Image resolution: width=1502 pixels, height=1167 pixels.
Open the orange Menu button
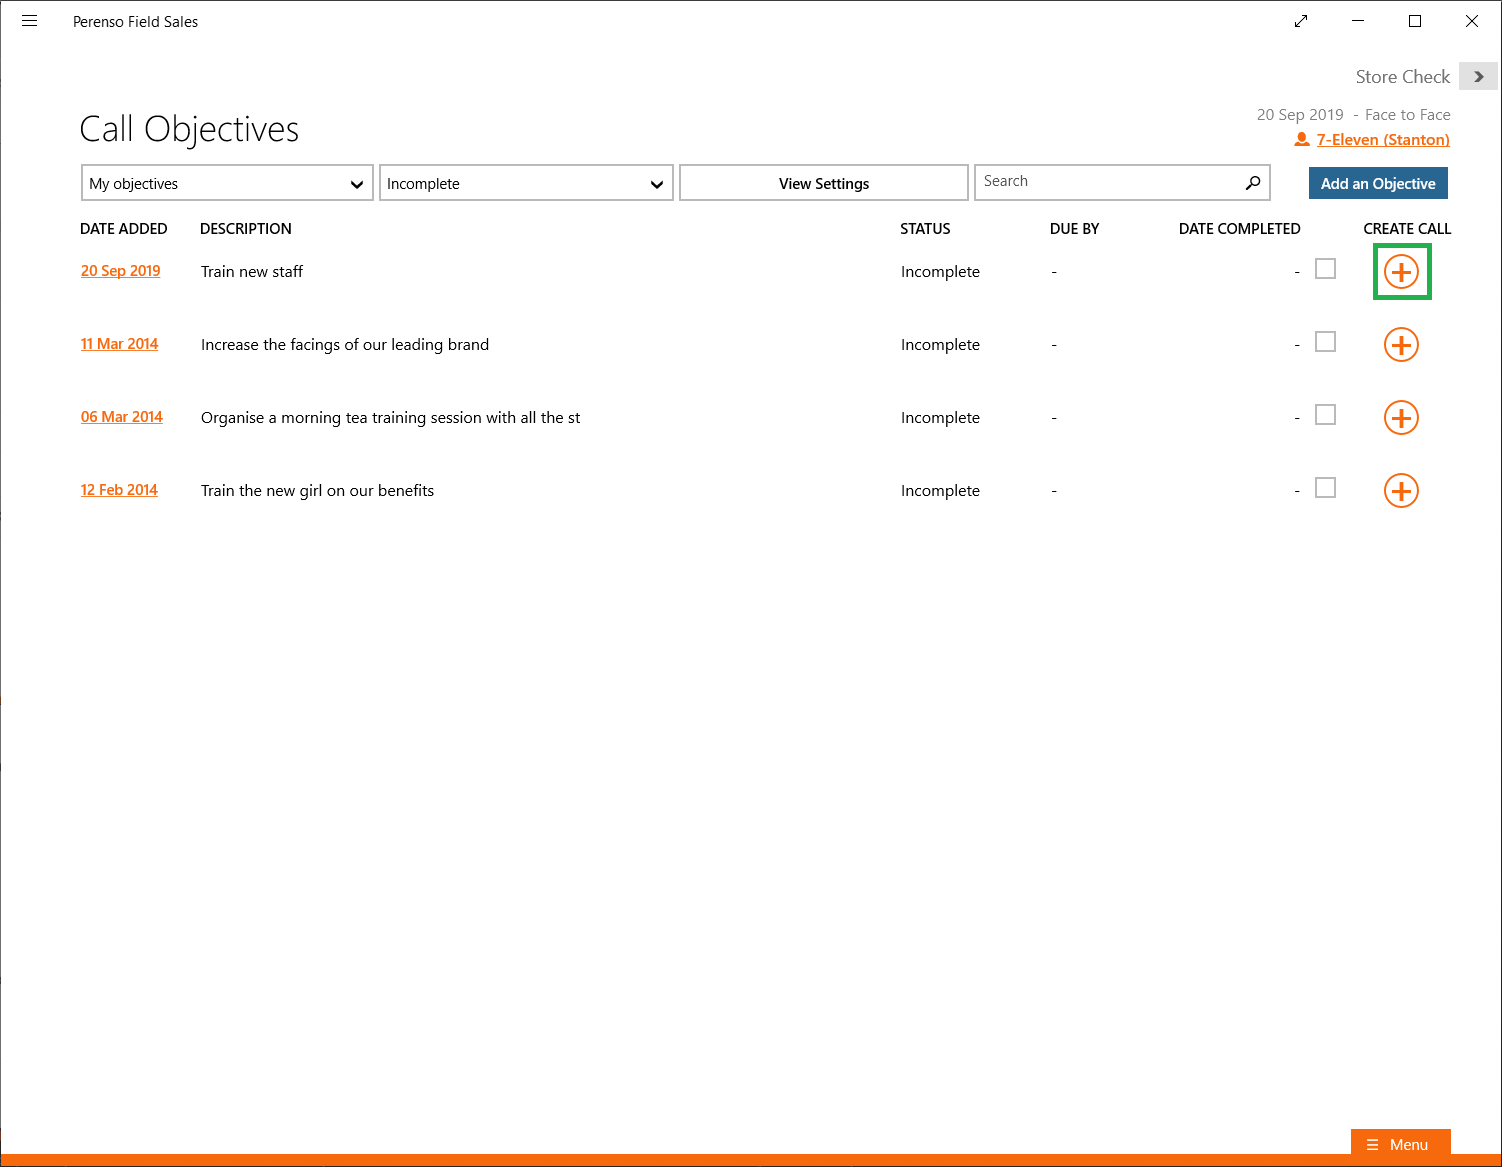tap(1400, 1145)
